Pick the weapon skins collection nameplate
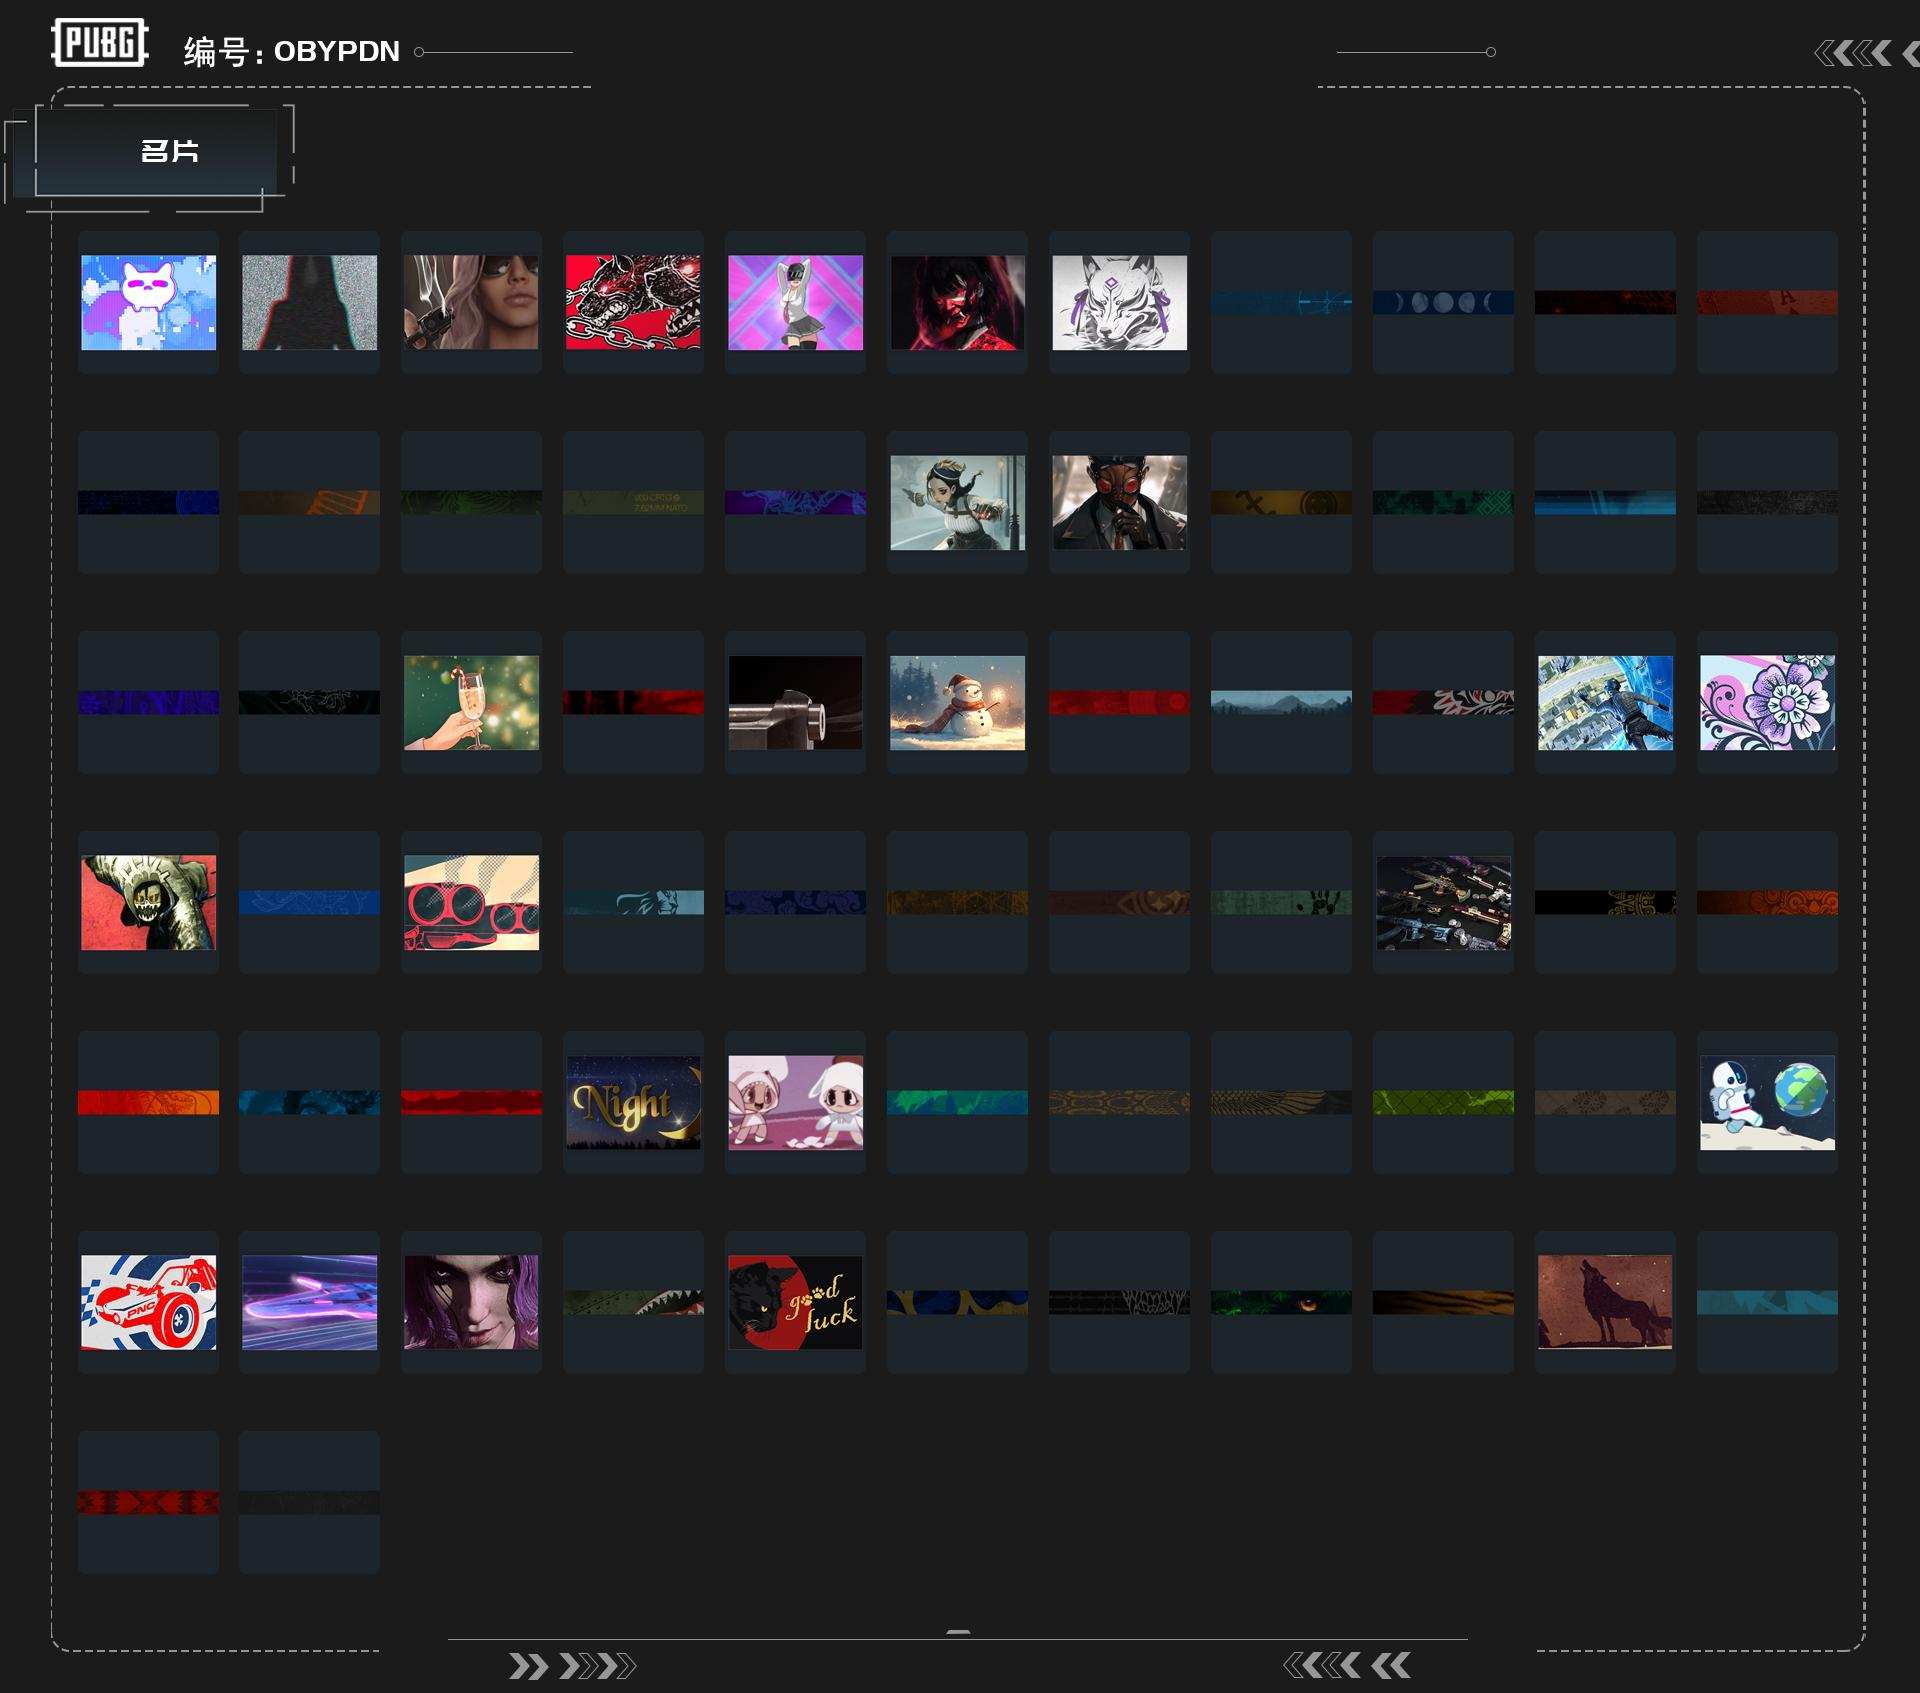This screenshot has height=1693, width=1920. 1443,902
